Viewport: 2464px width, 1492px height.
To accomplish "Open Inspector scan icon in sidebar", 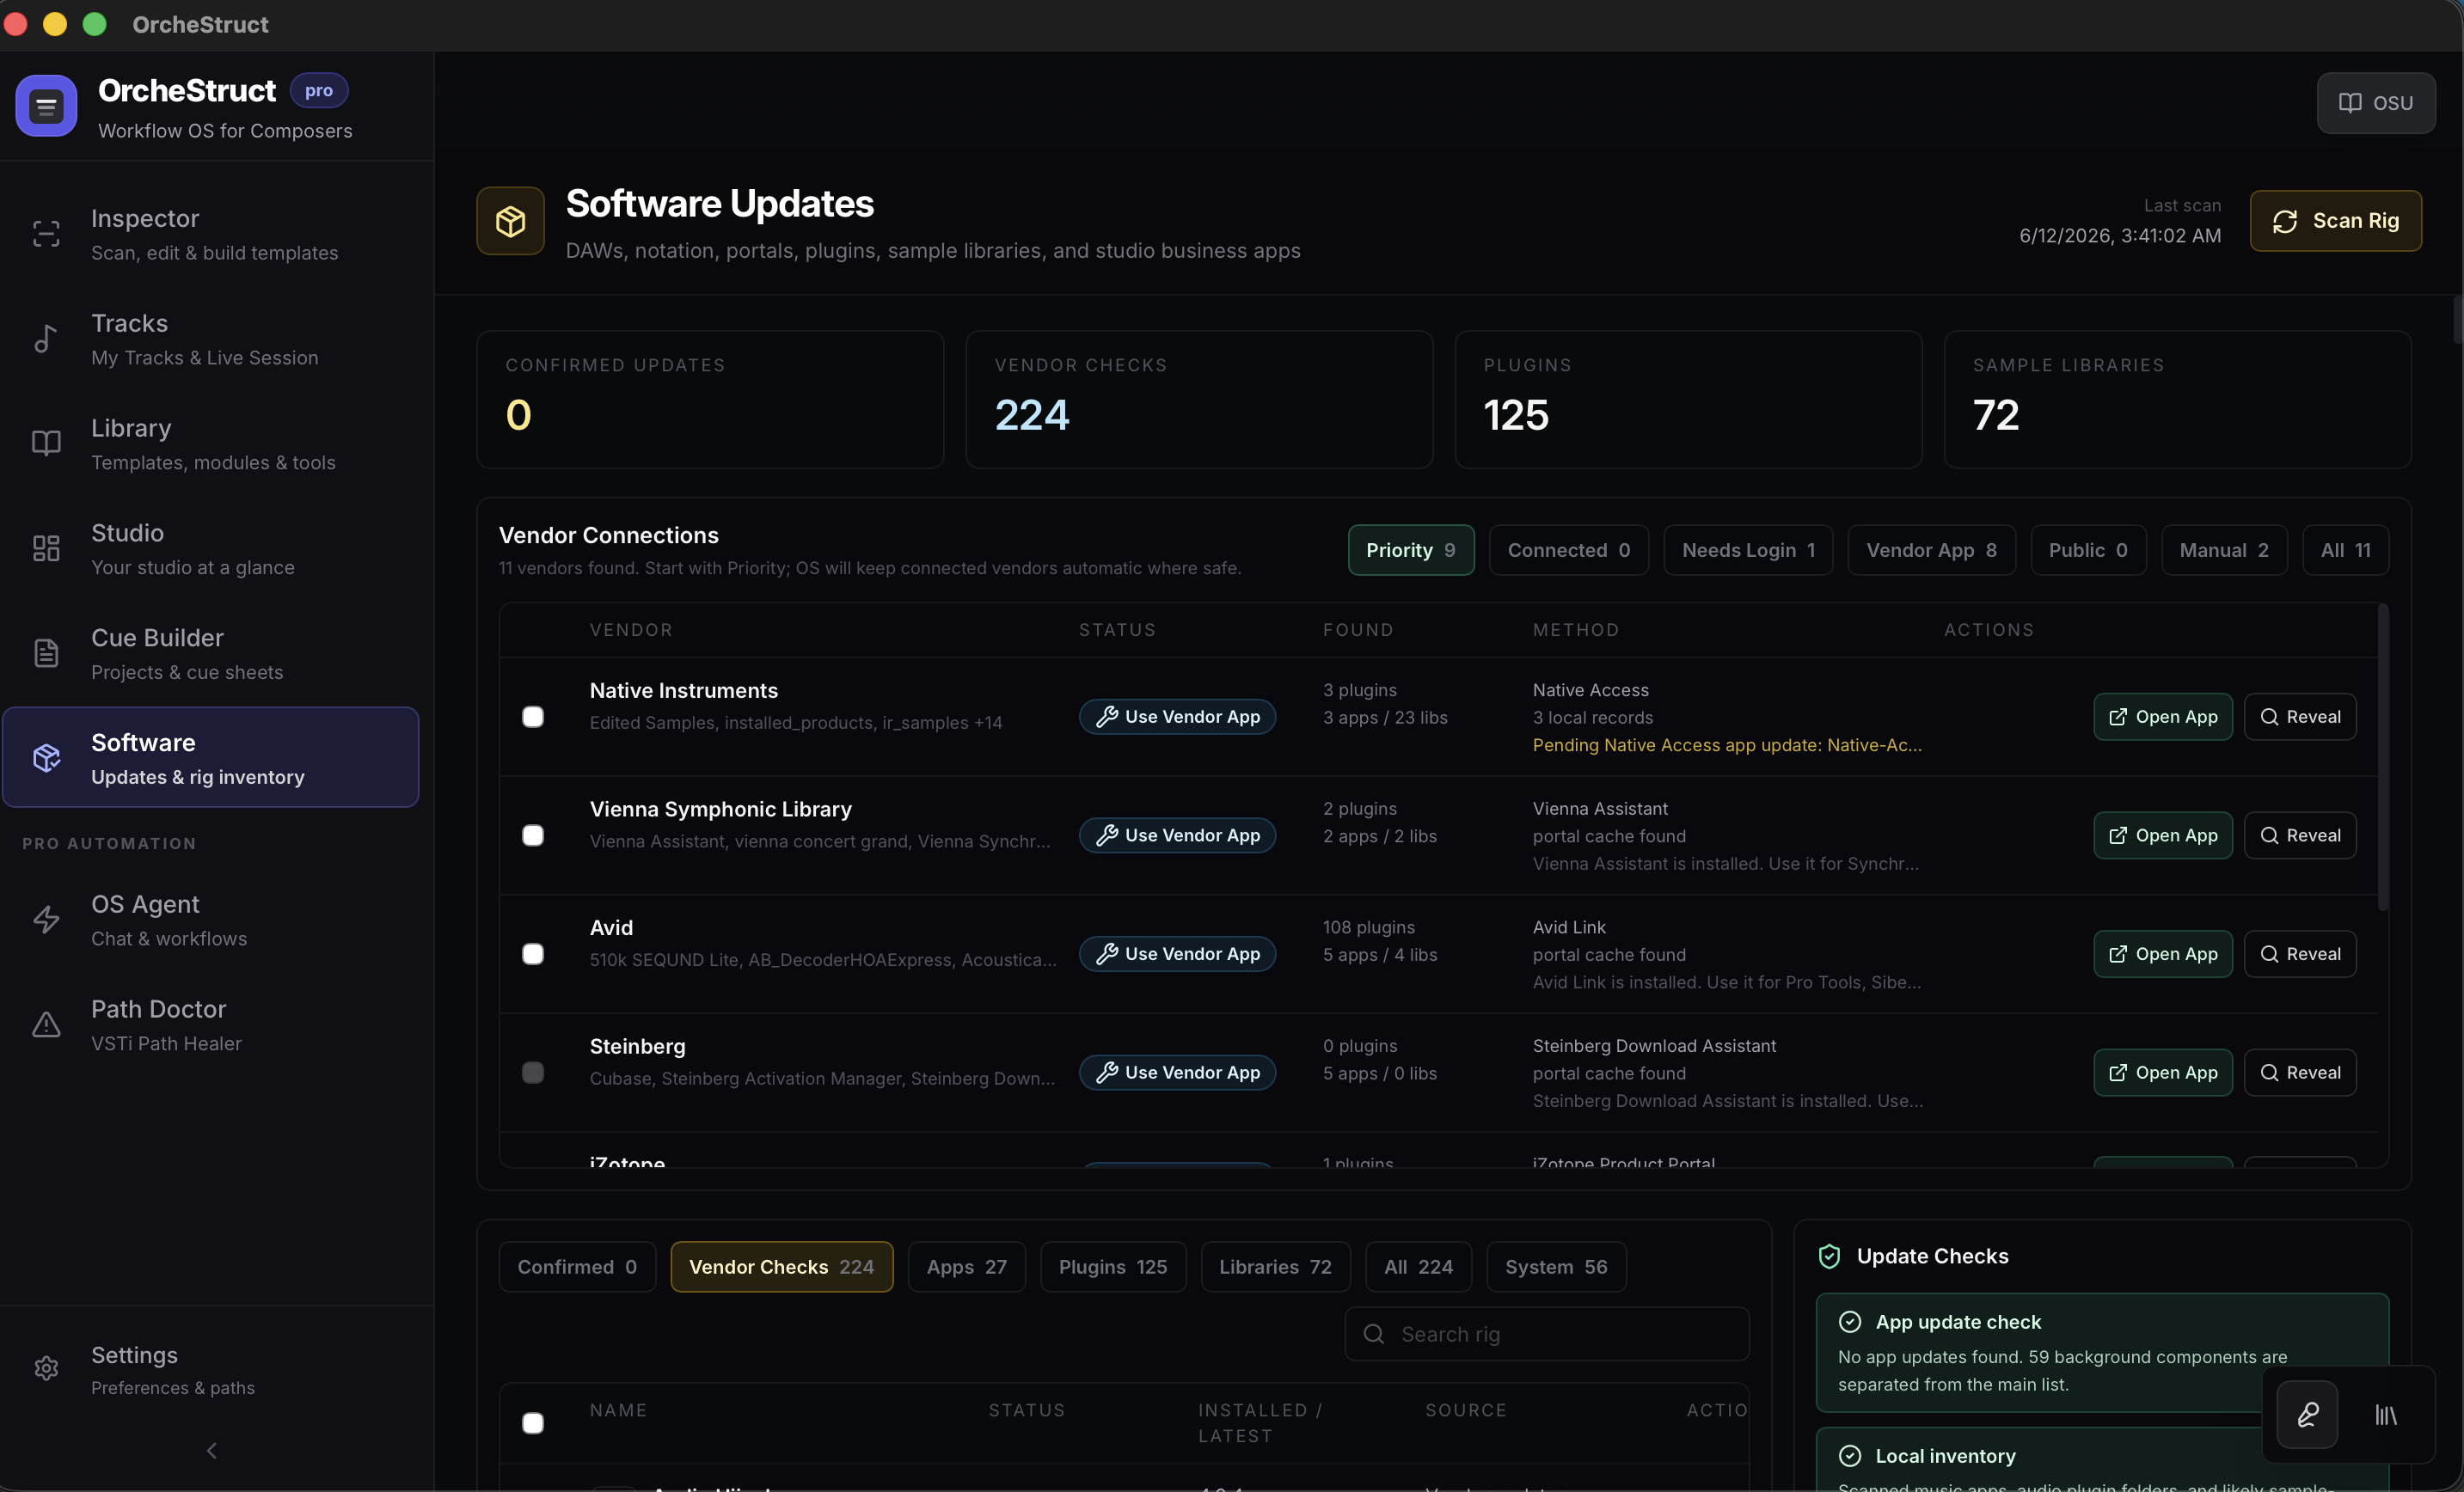I will pos(46,234).
